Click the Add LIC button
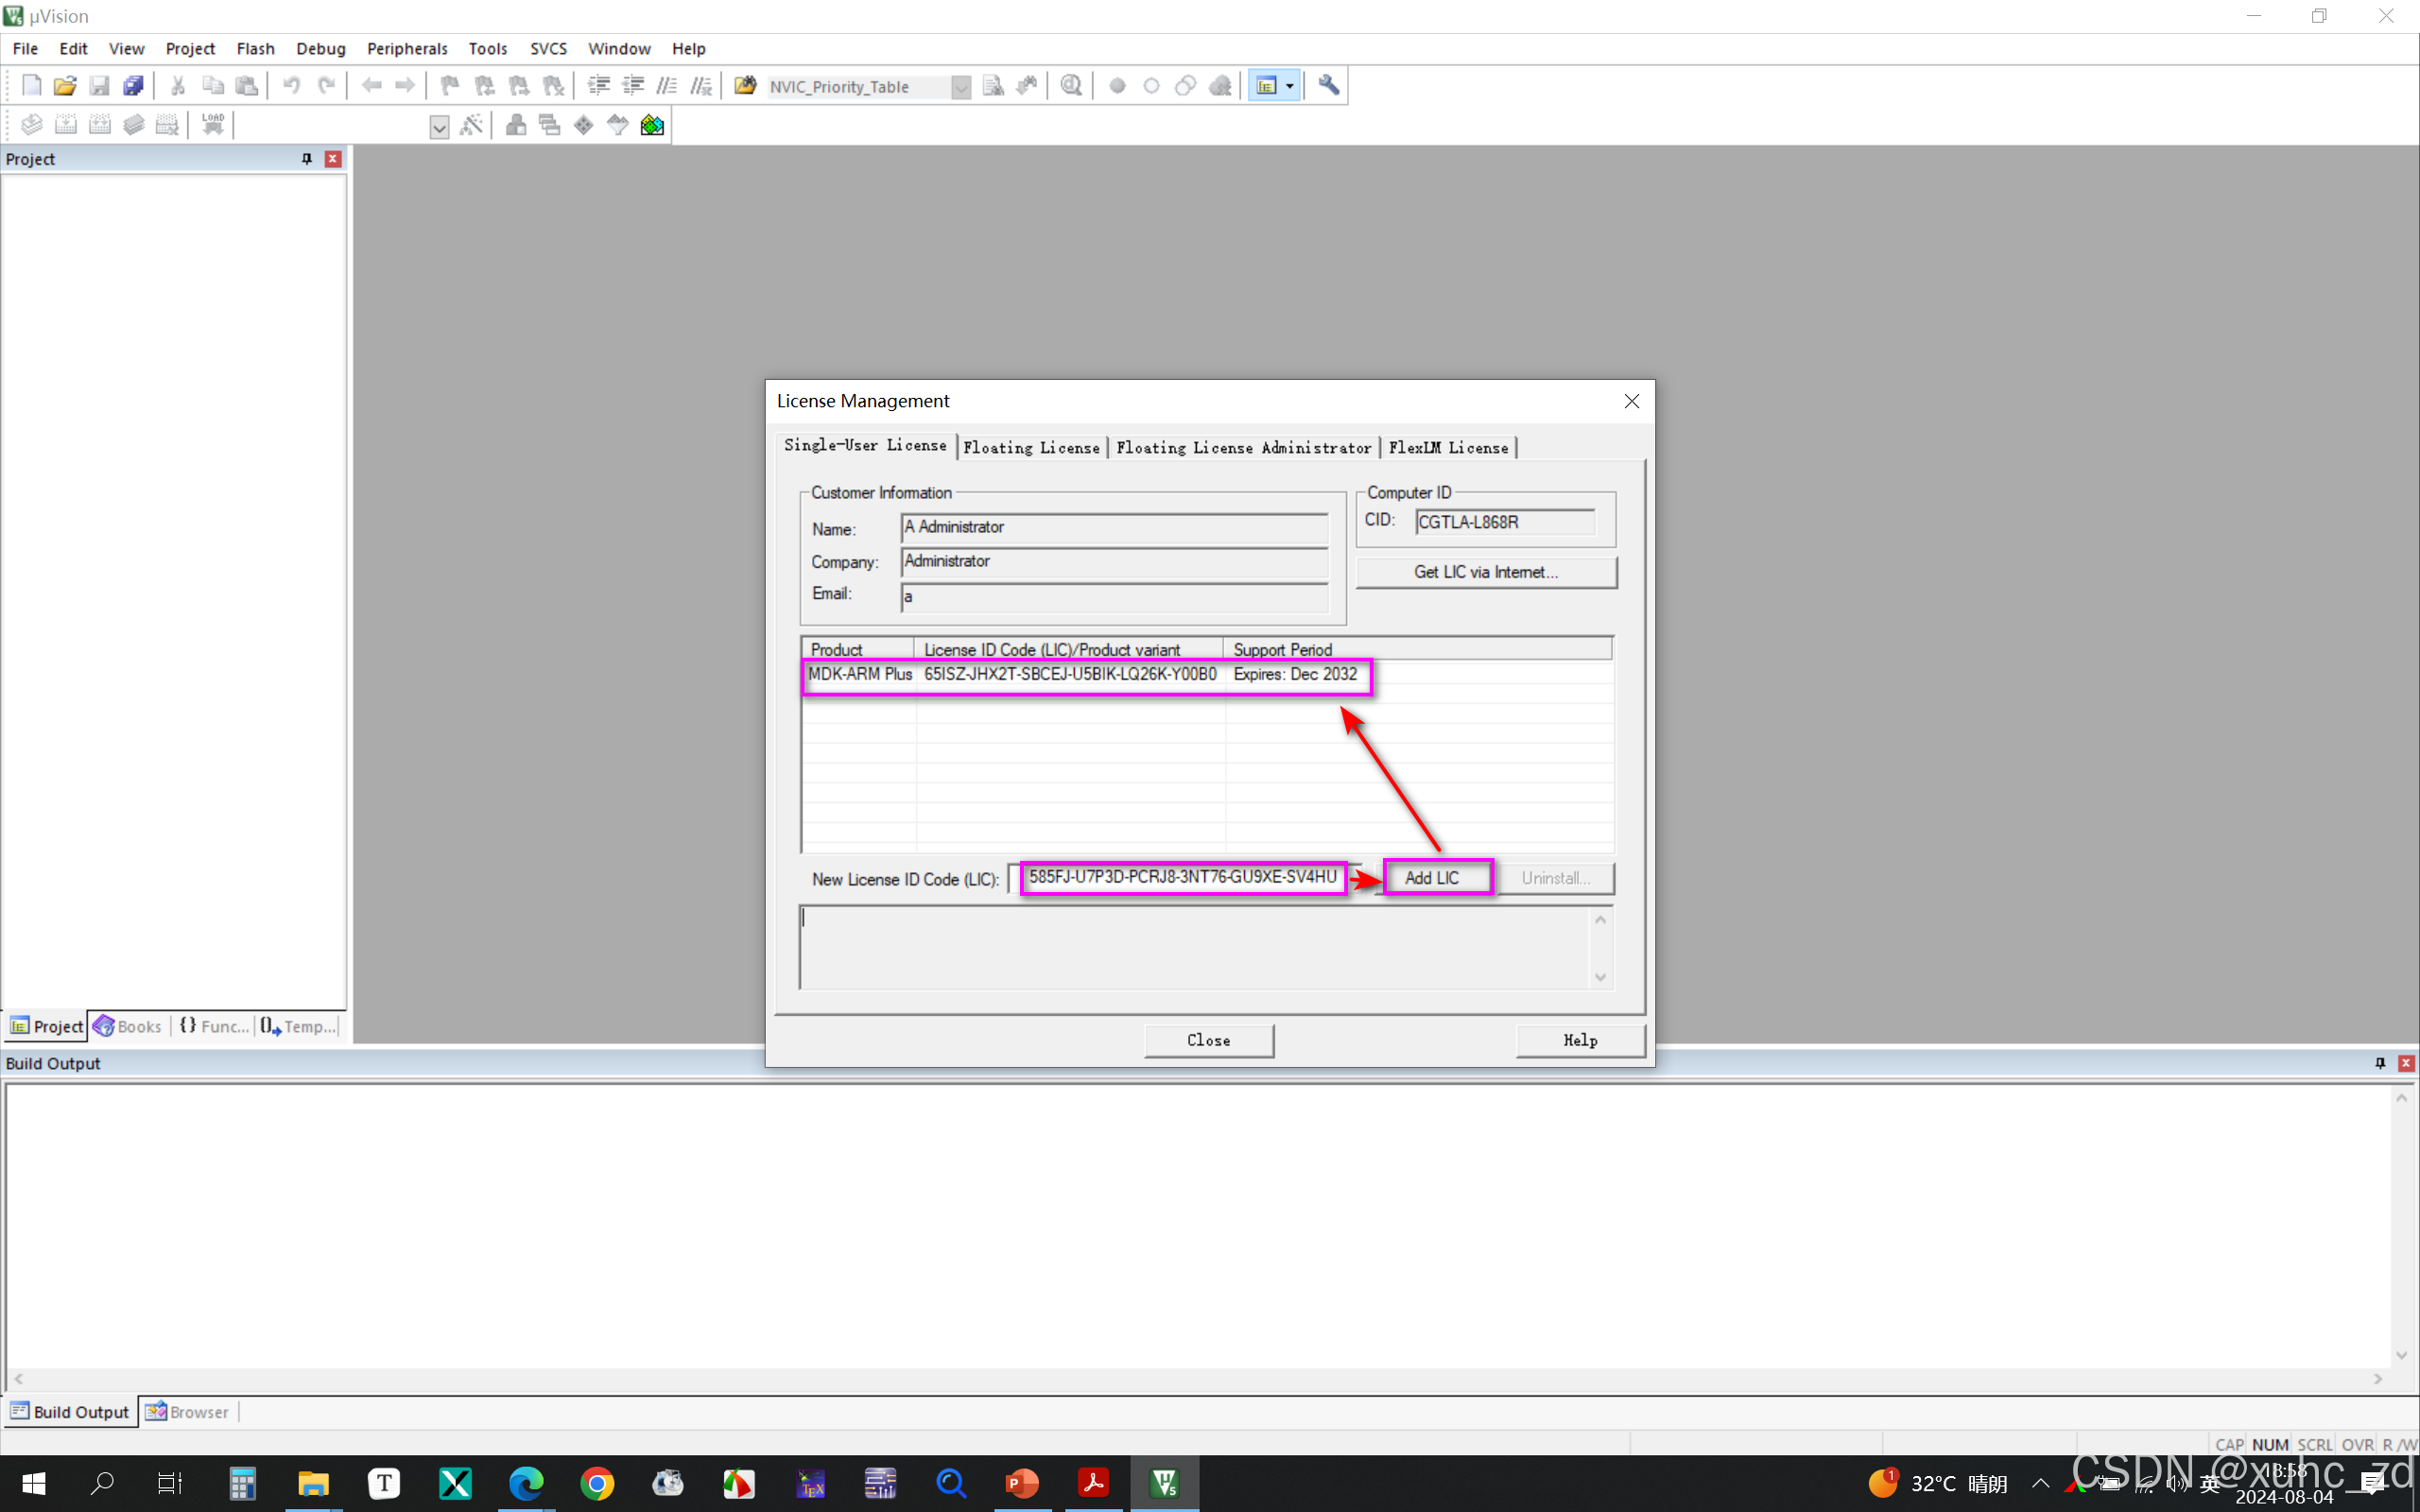2420x1512 pixels. click(x=1436, y=878)
